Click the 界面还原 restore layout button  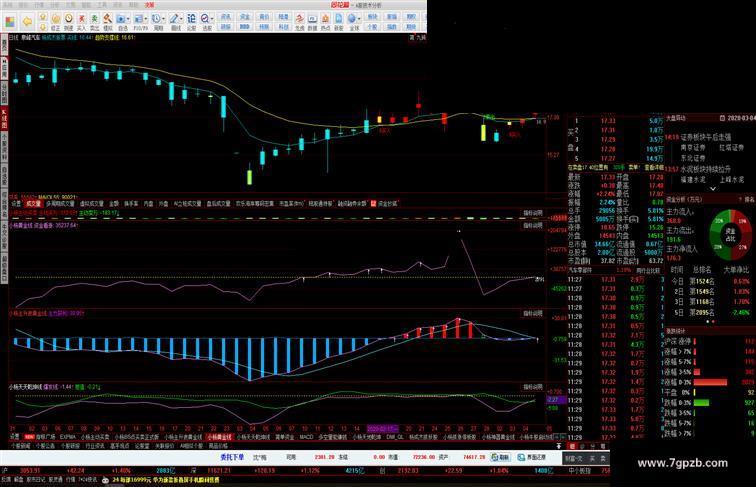pyautogui.click(x=532, y=457)
